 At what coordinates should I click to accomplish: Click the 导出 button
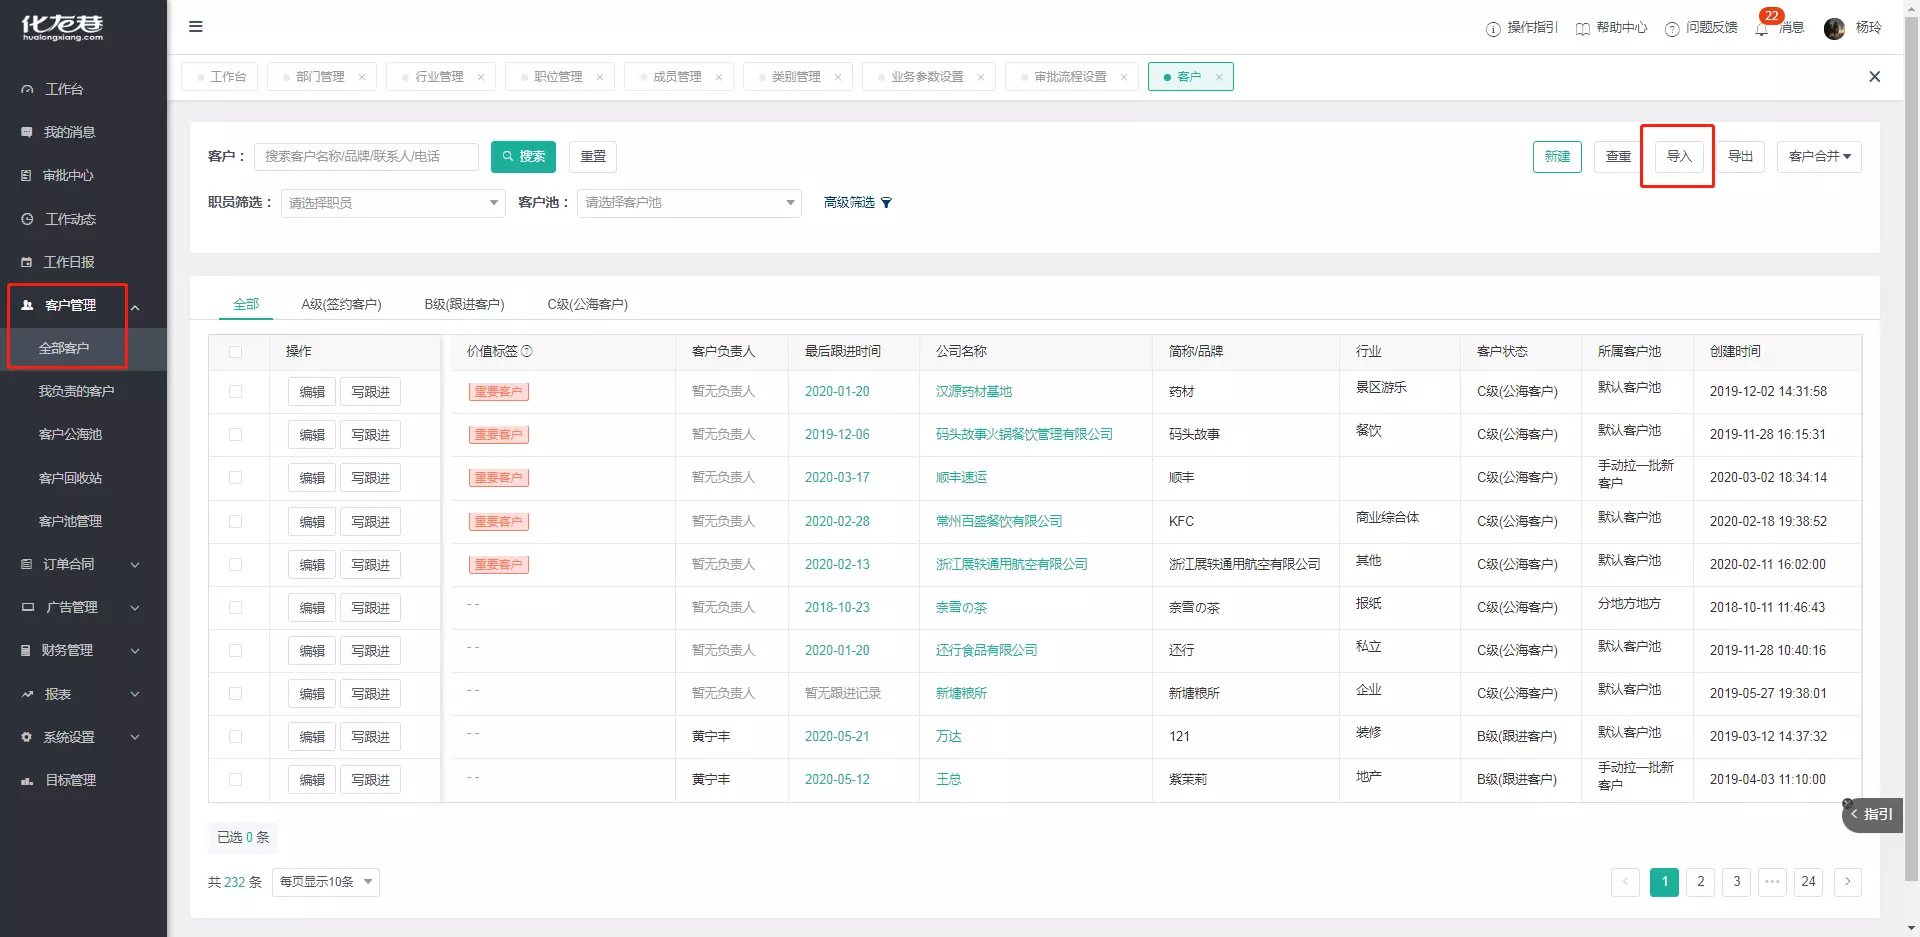coord(1740,156)
